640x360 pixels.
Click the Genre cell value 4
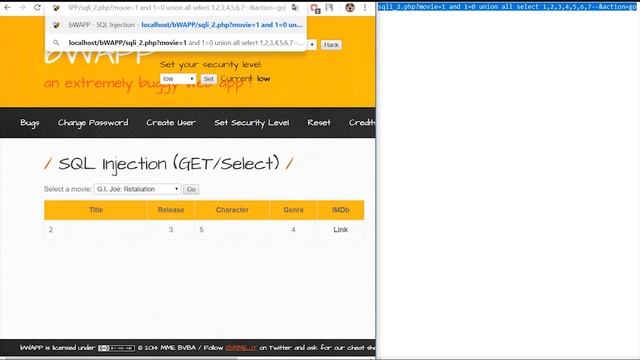[293, 230]
